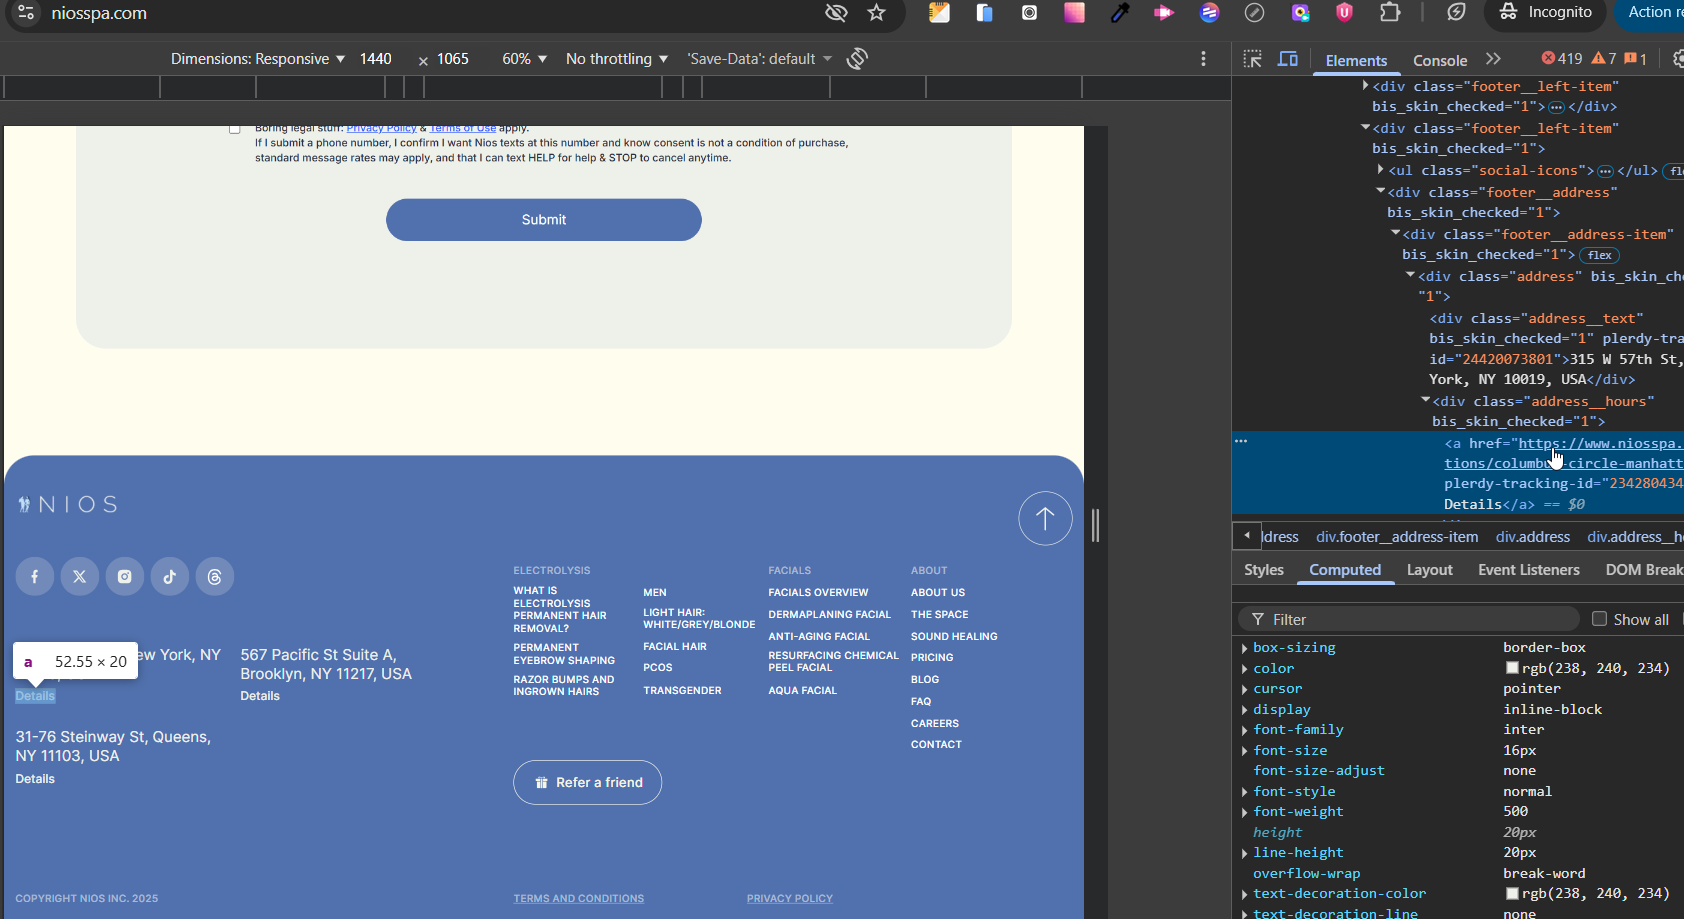The width and height of the screenshot is (1684, 919).
Task: Open the No throttling dropdown
Action: [616, 59]
